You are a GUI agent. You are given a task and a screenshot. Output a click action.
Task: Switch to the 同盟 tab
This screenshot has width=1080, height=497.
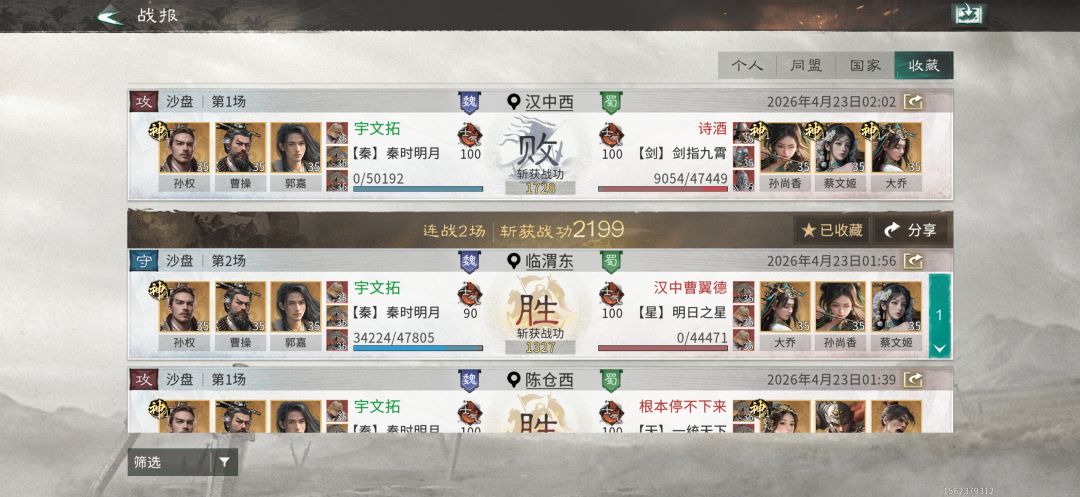[806, 65]
